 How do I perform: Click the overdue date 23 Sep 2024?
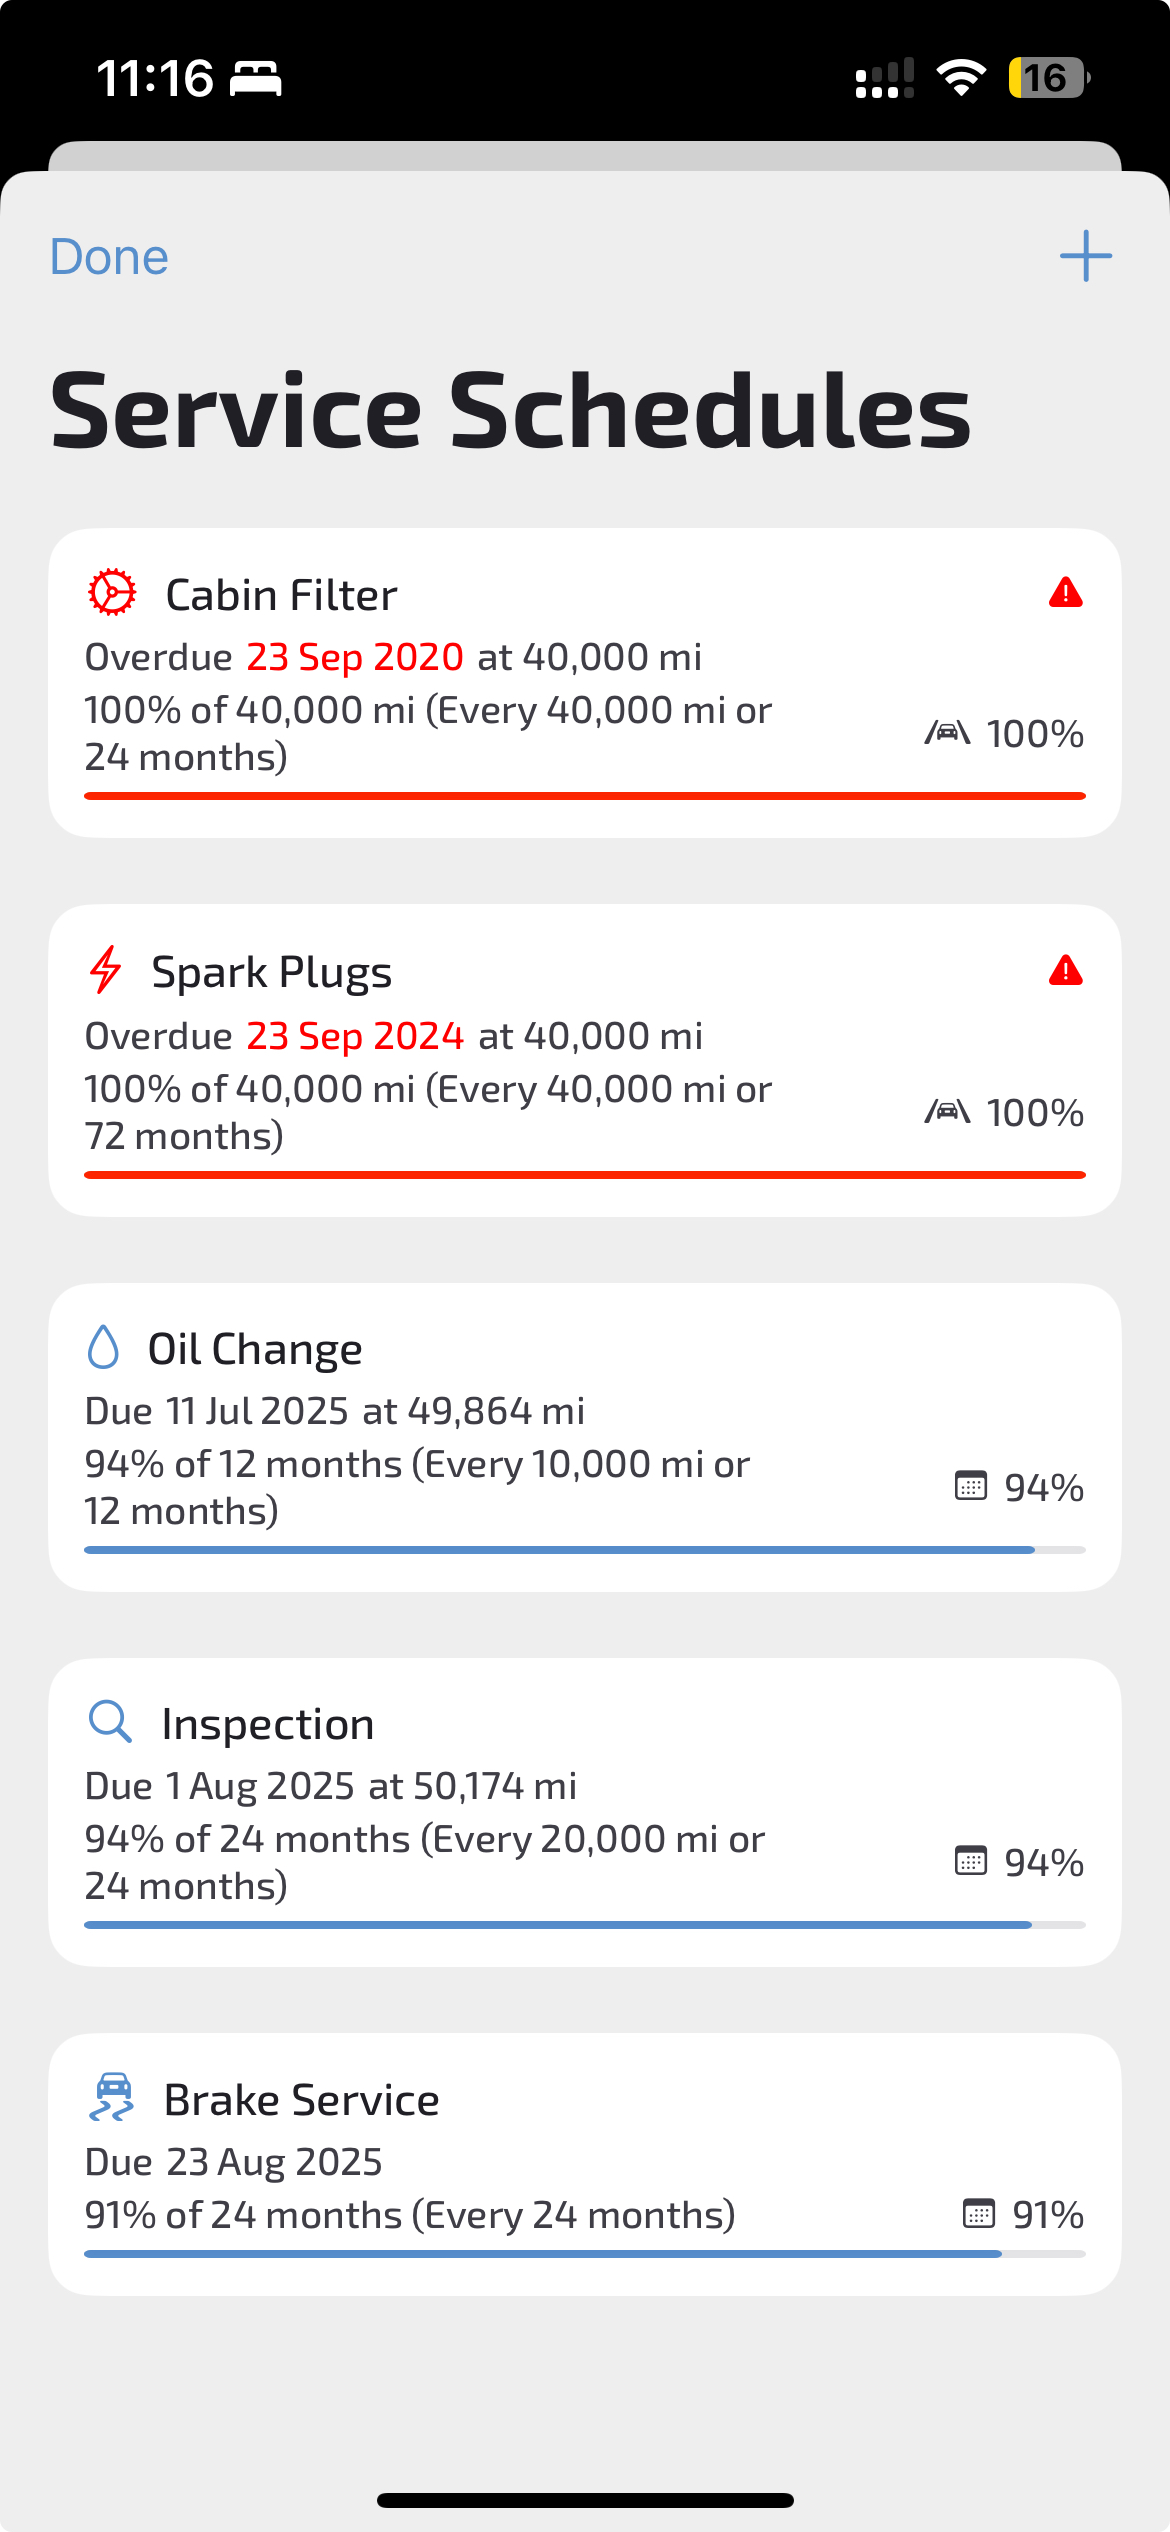click(x=355, y=1036)
